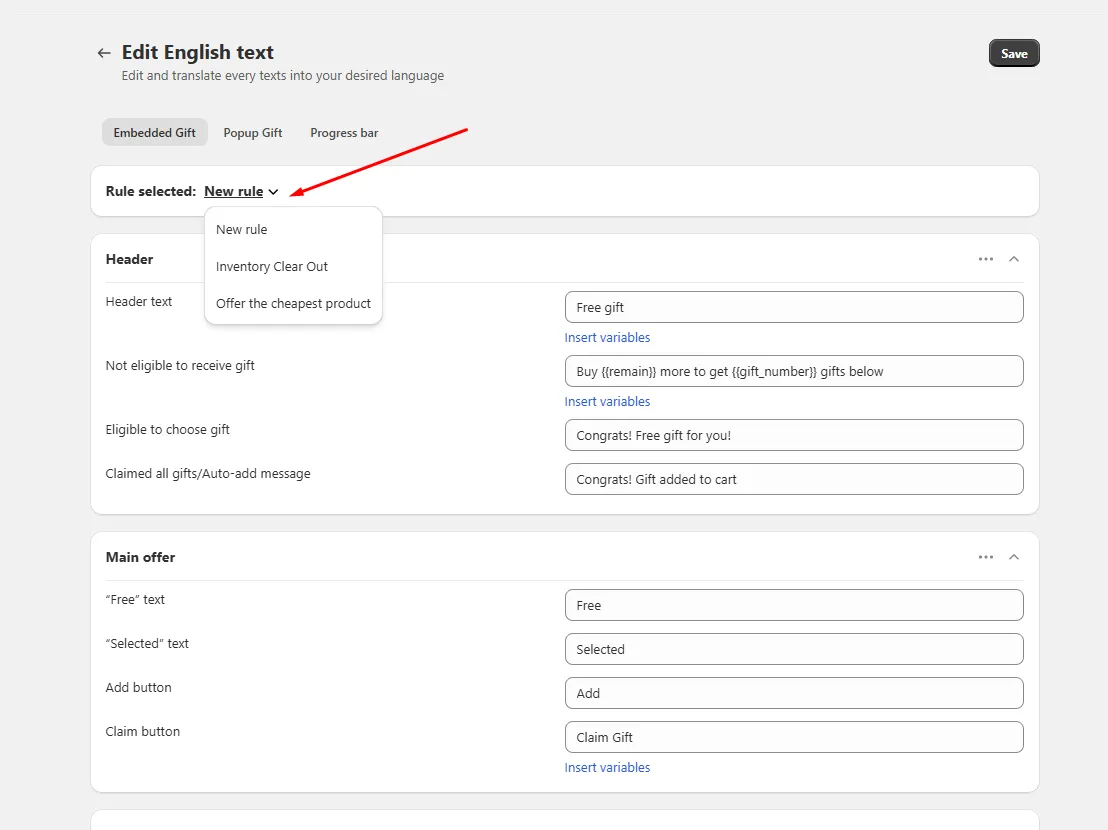Click the Claim button label
This screenshot has height=830, width=1108.
pyautogui.click(x=143, y=732)
